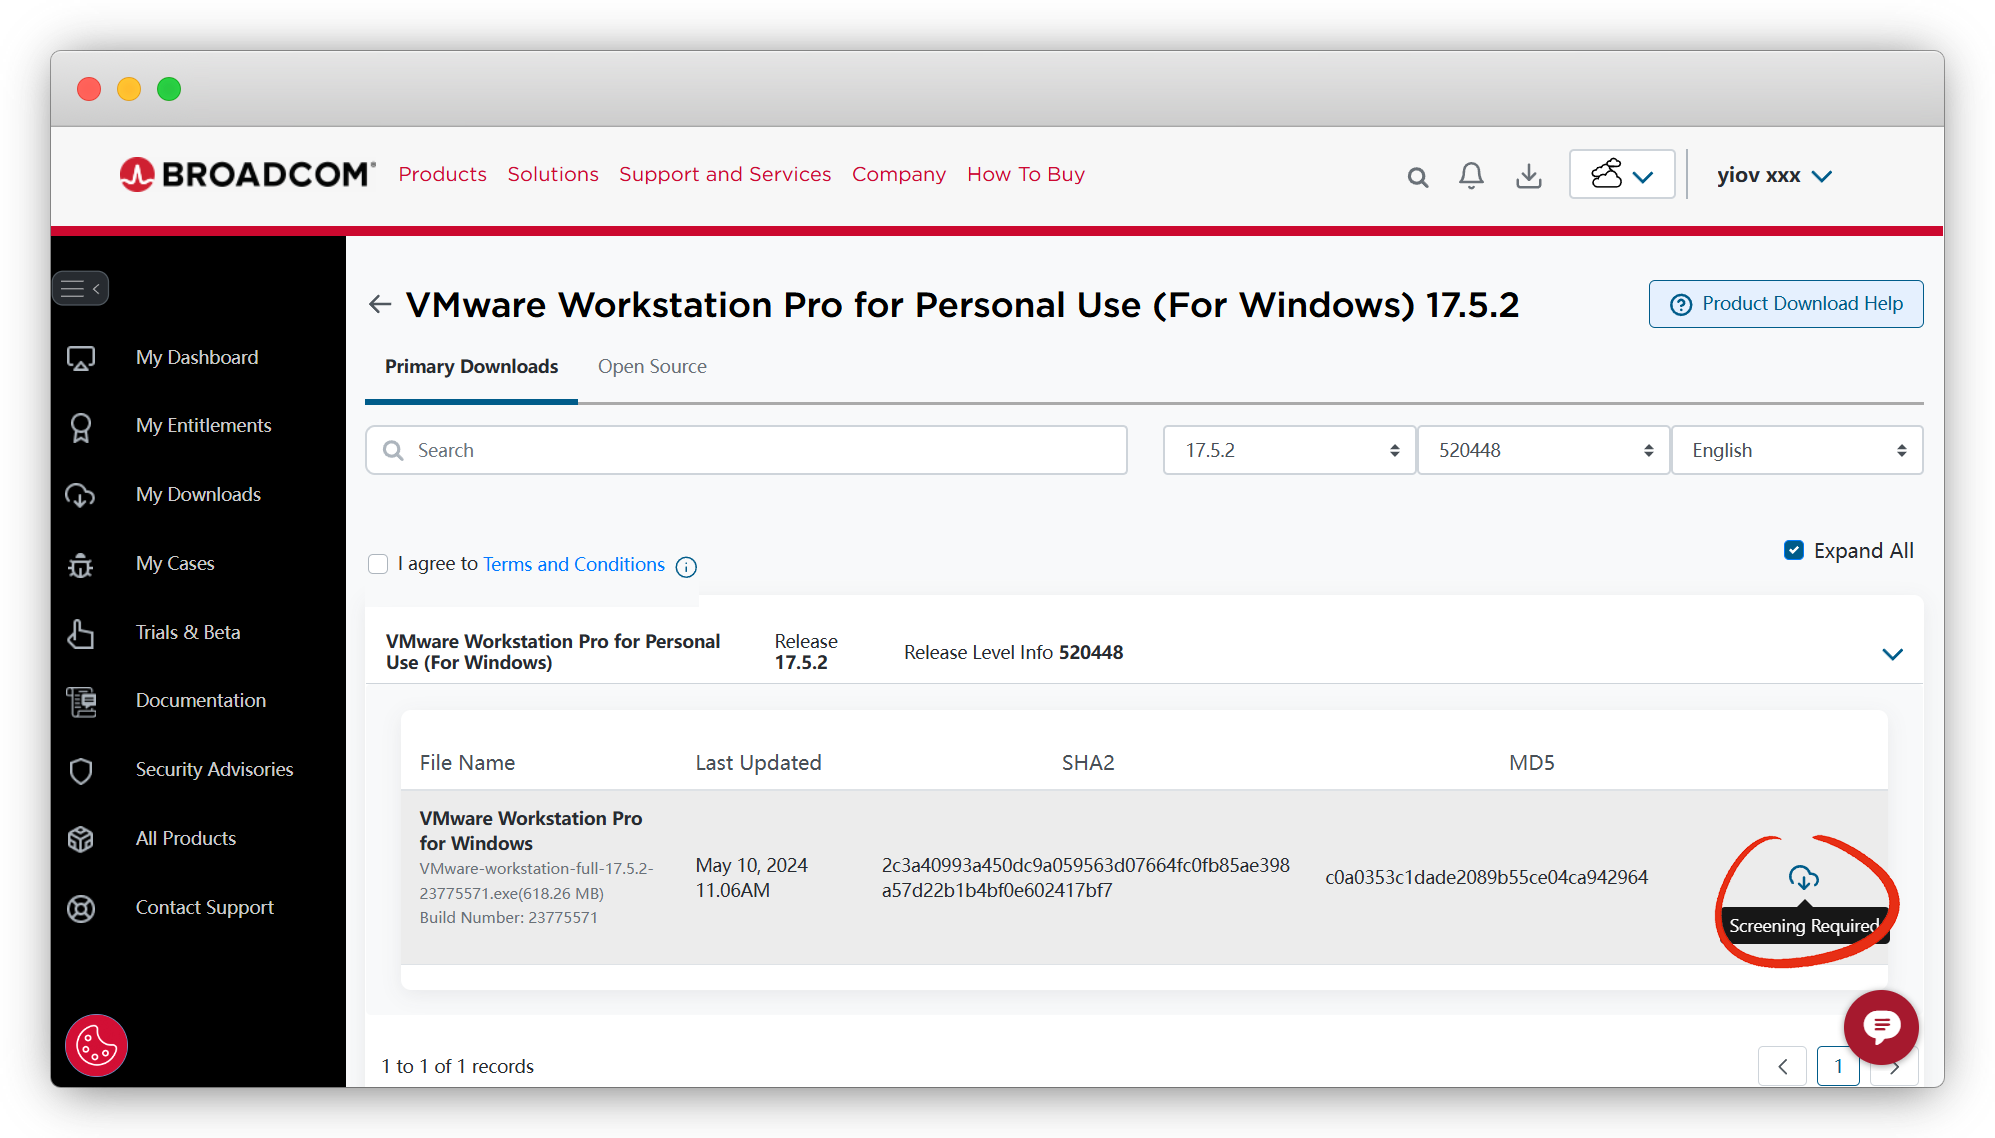Open the English language dropdown
Screen dimensions: 1995x1138
point(1796,450)
